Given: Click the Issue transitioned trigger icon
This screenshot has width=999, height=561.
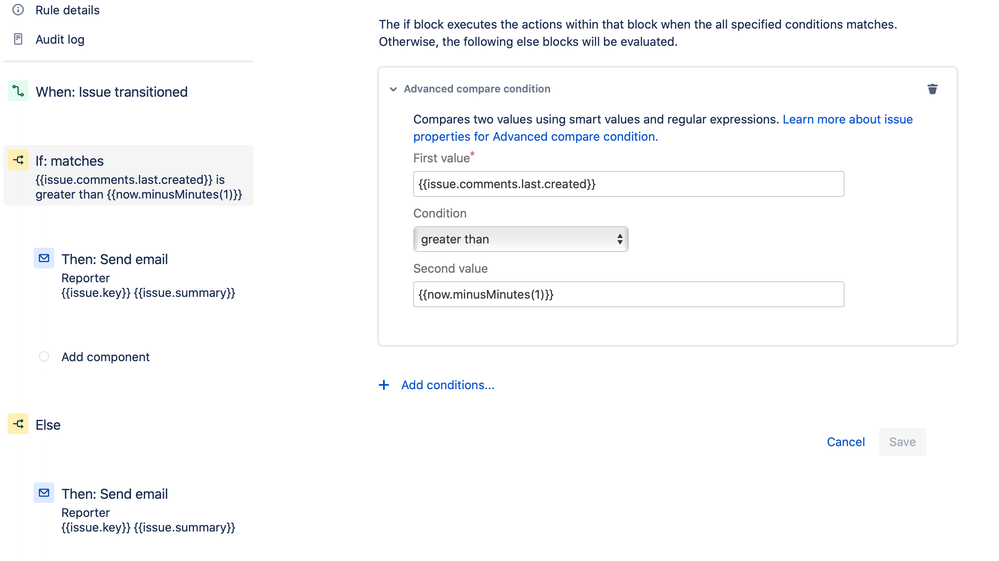Looking at the screenshot, I should [x=18, y=92].
